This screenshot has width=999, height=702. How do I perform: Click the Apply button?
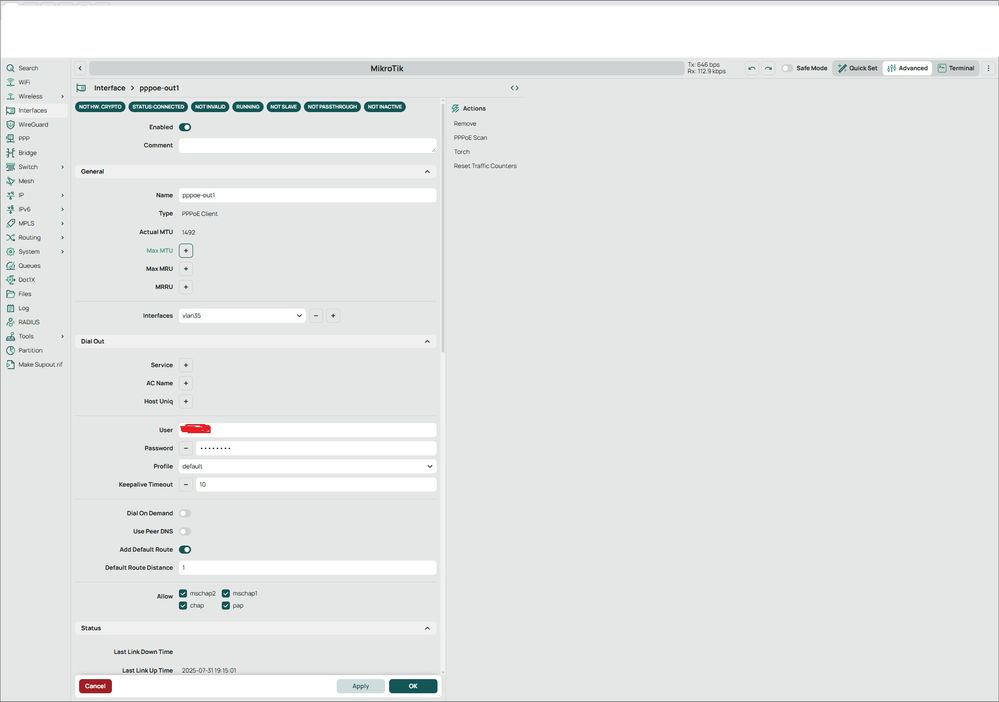click(360, 686)
